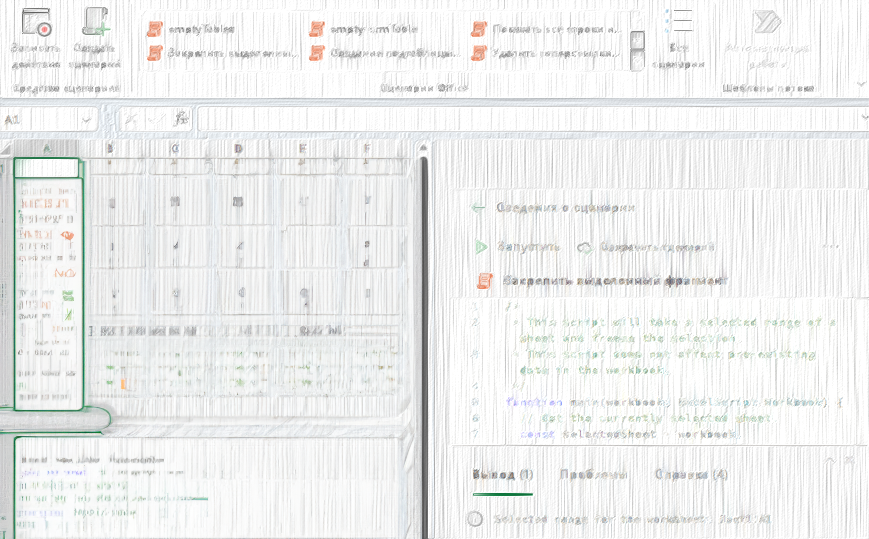Click the insert function fx icon

(x=181, y=119)
